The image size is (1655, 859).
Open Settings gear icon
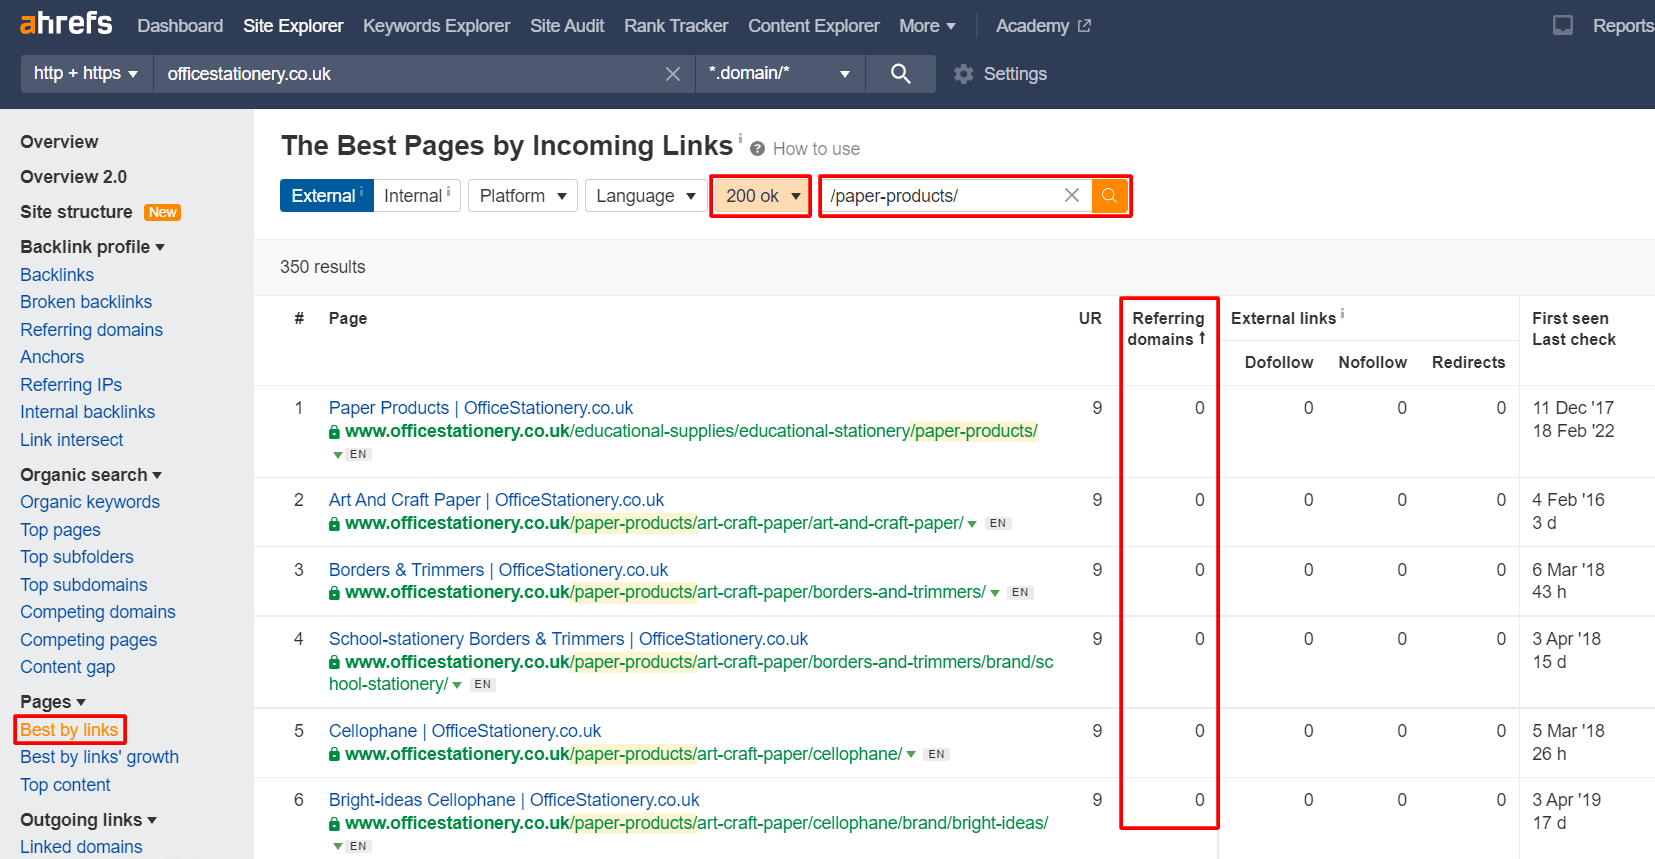click(x=963, y=74)
